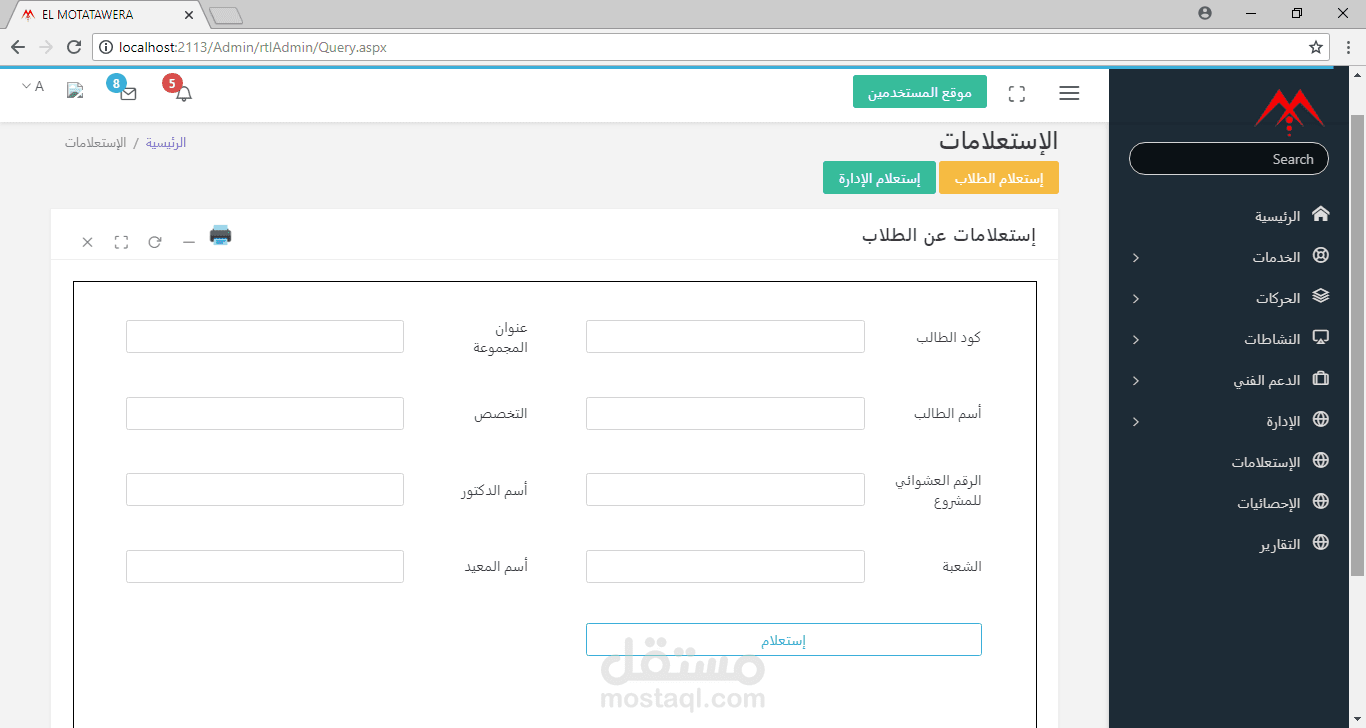Click the التخصص input field
This screenshot has width=1366, height=728.
(265, 414)
